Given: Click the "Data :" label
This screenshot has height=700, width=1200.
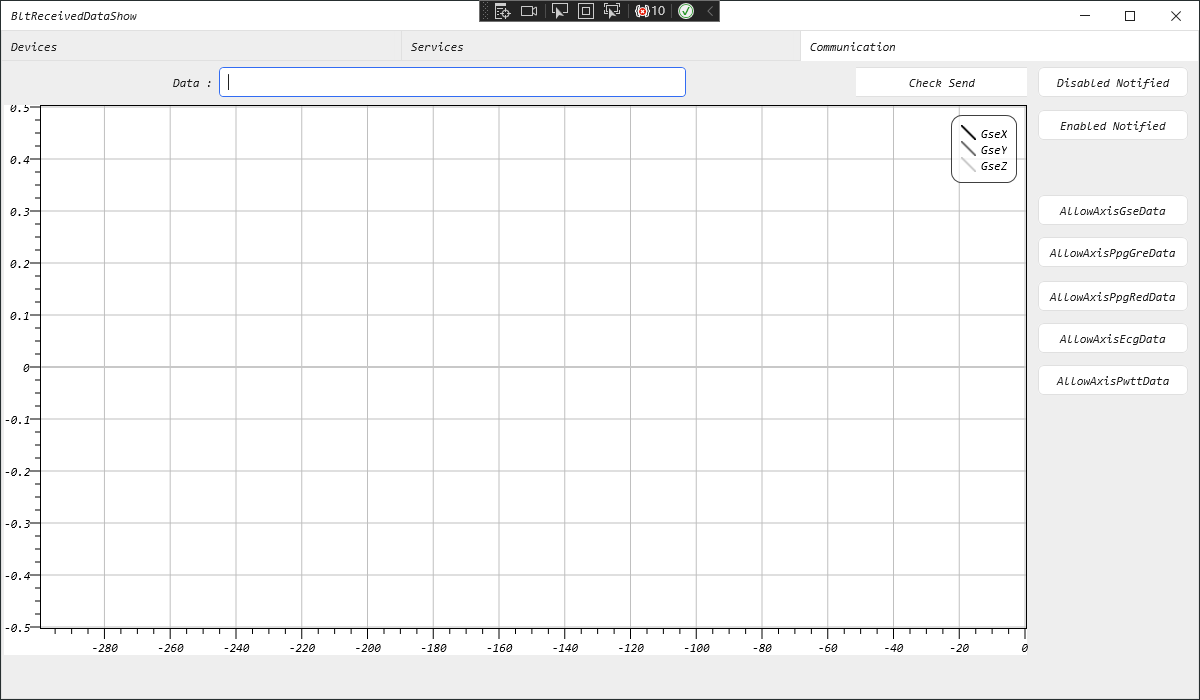Looking at the screenshot, I should [192, 83].
